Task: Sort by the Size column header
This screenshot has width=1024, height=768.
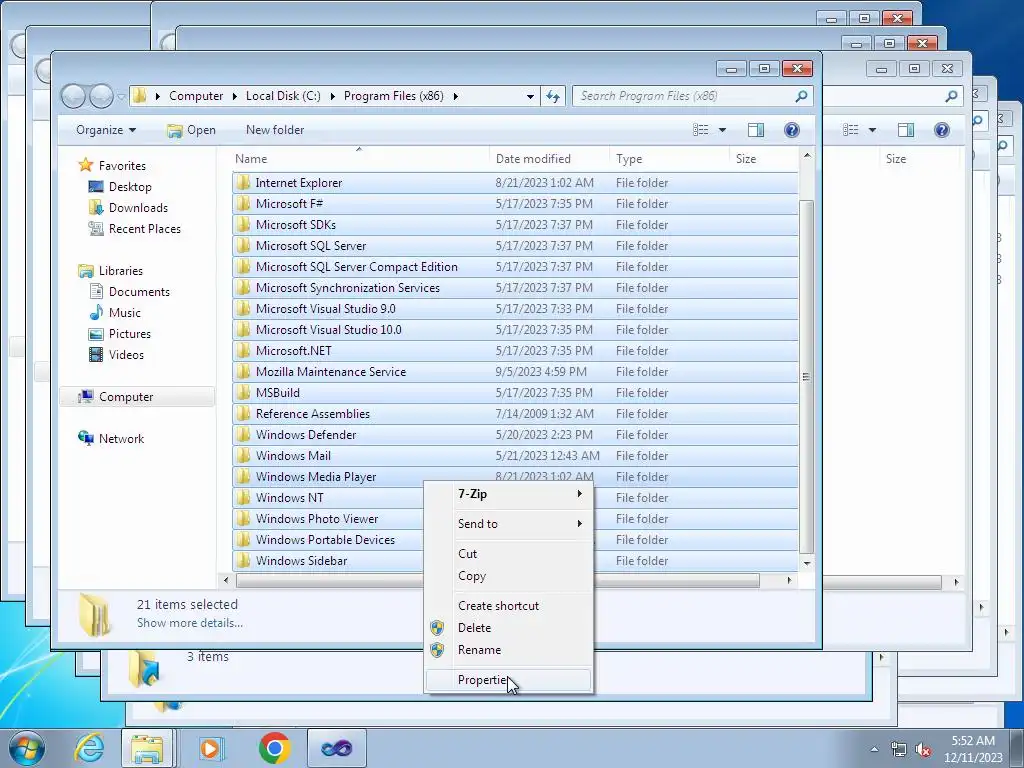Action: coord(763,159)
